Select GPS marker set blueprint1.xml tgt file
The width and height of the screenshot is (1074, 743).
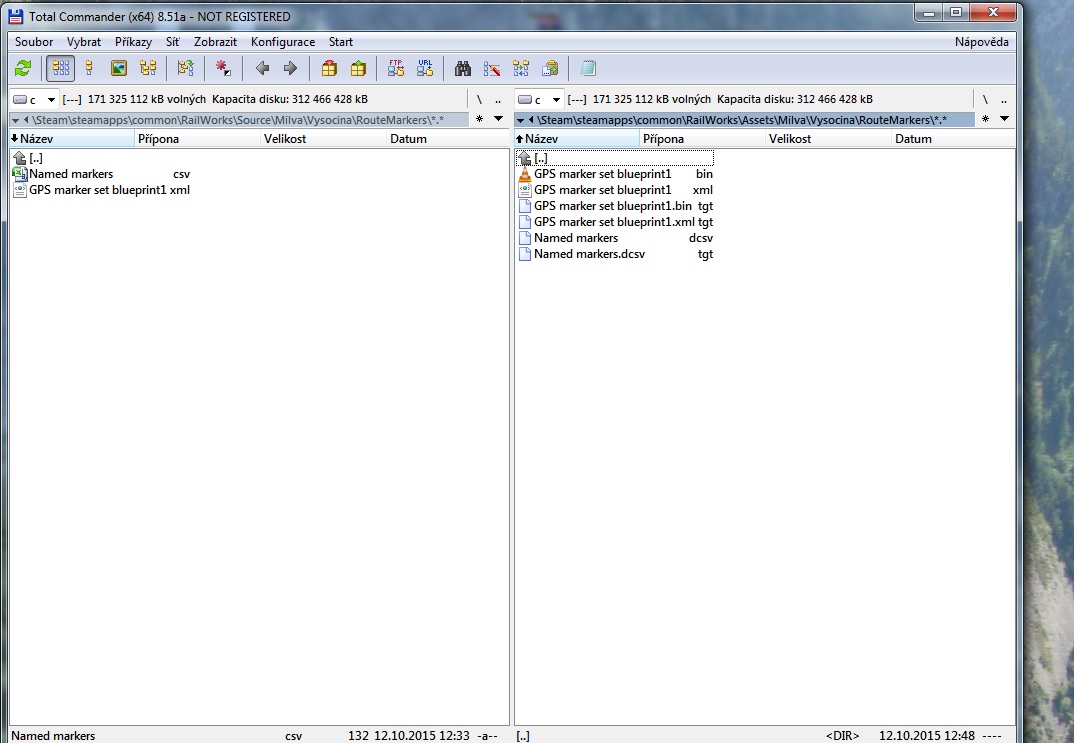coord(615,222)
